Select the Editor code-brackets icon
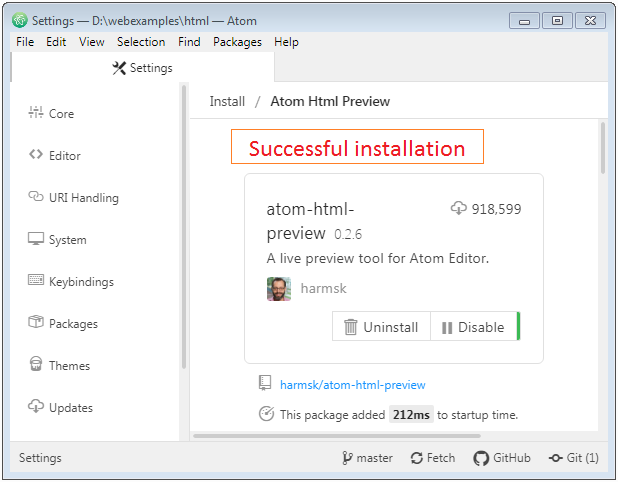 [35, 154]
